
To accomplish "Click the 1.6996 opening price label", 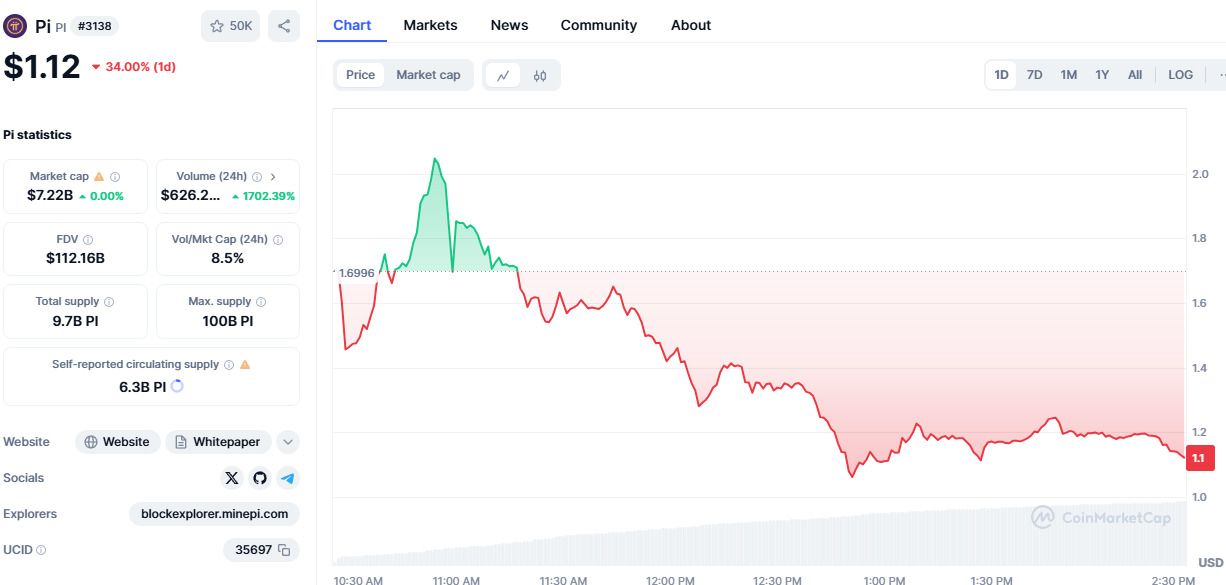I will 356,272.
